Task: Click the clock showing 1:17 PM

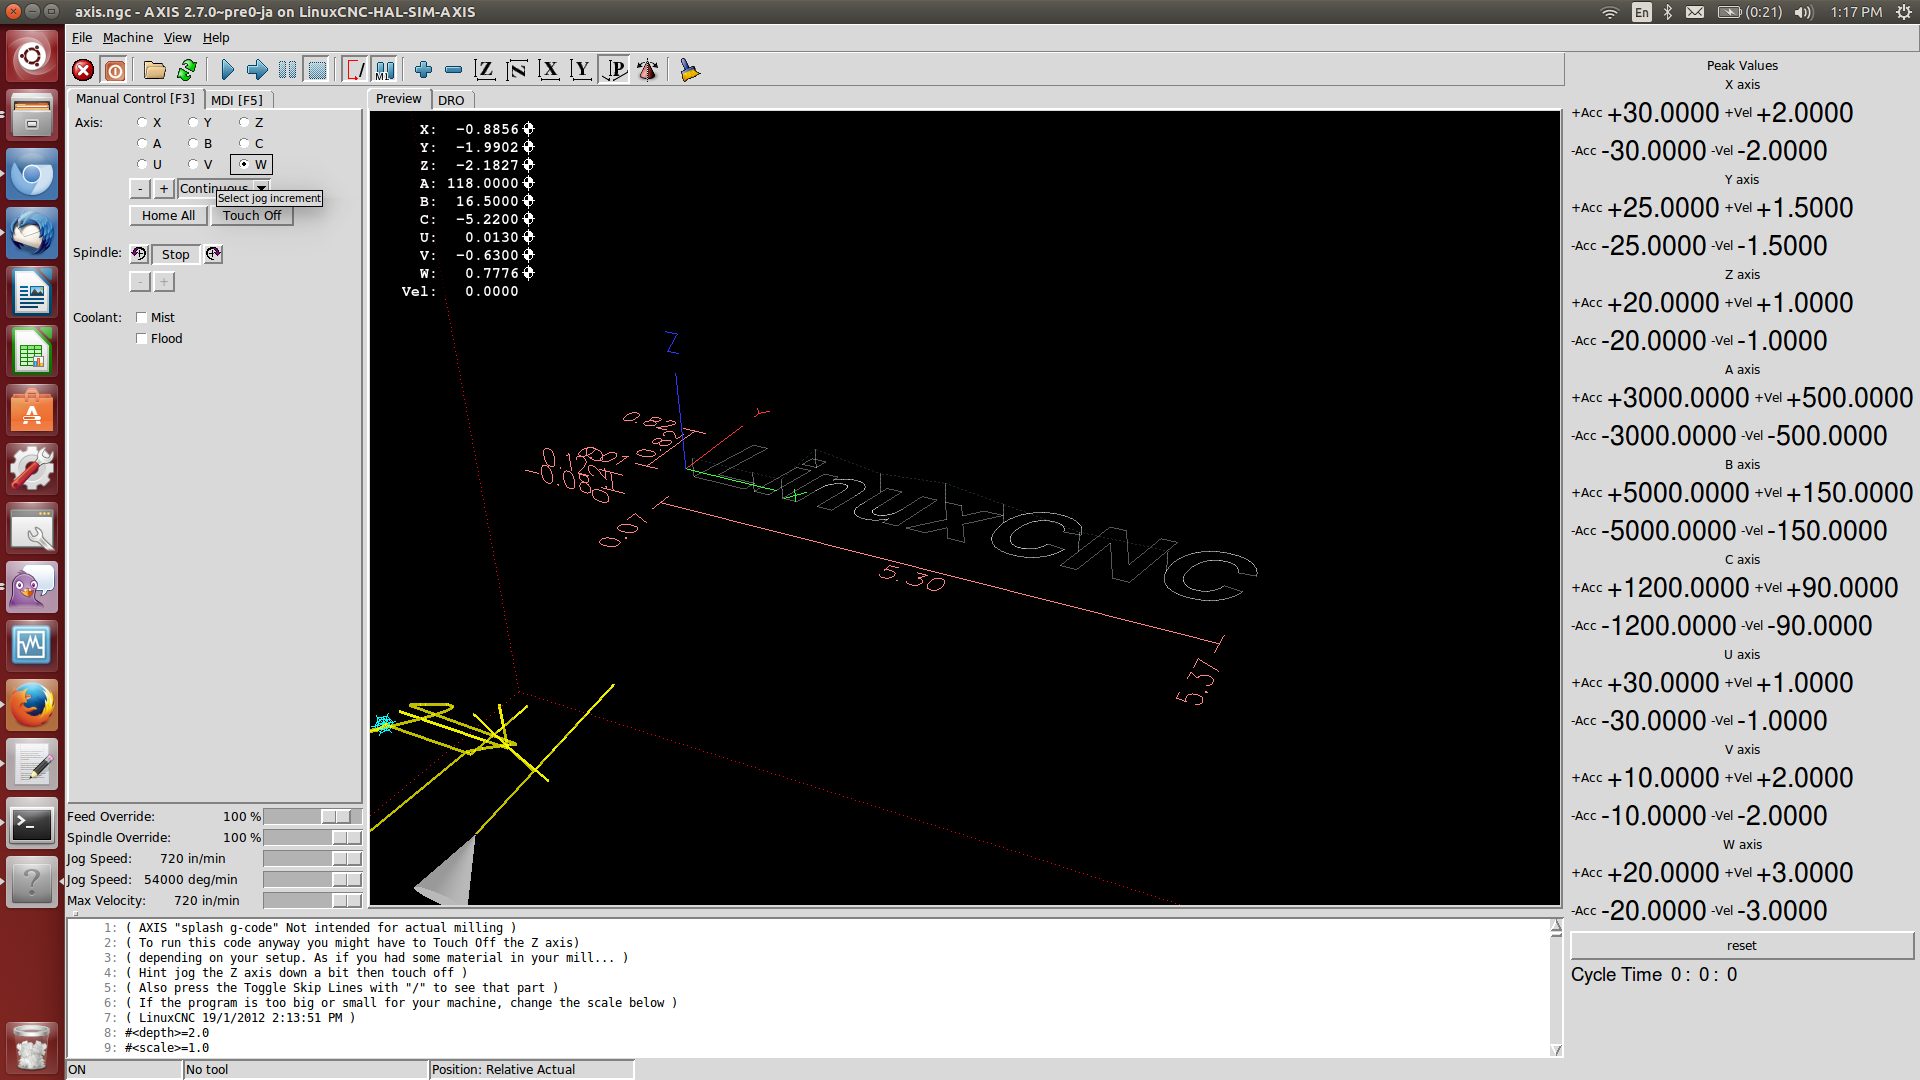Action: pos(1856,12)
